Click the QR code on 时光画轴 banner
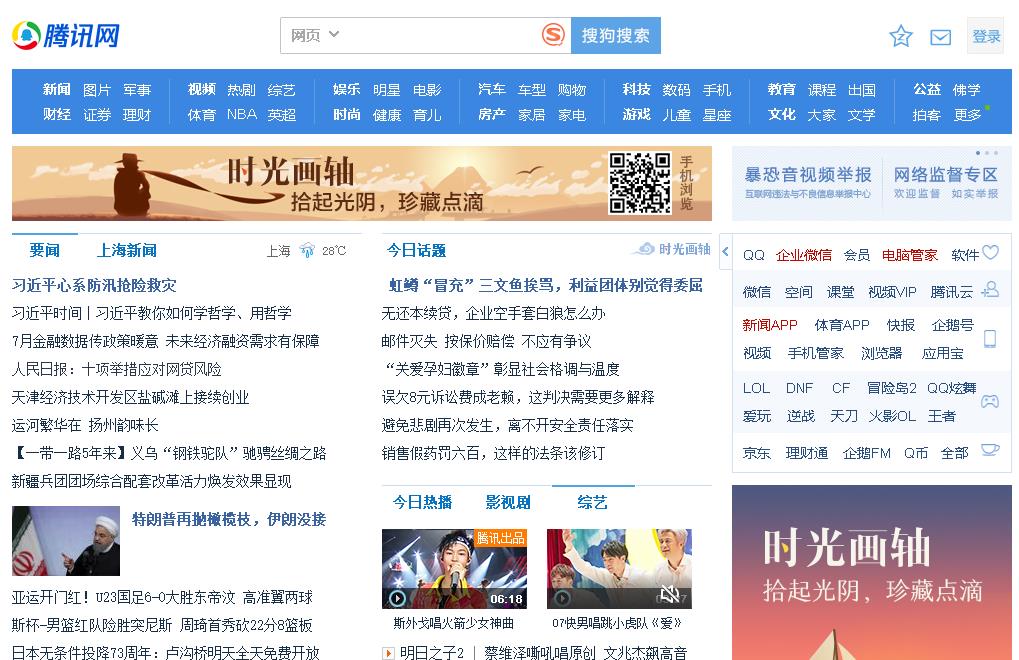This screenshot has height=660, width=1019. pos(639,183)
